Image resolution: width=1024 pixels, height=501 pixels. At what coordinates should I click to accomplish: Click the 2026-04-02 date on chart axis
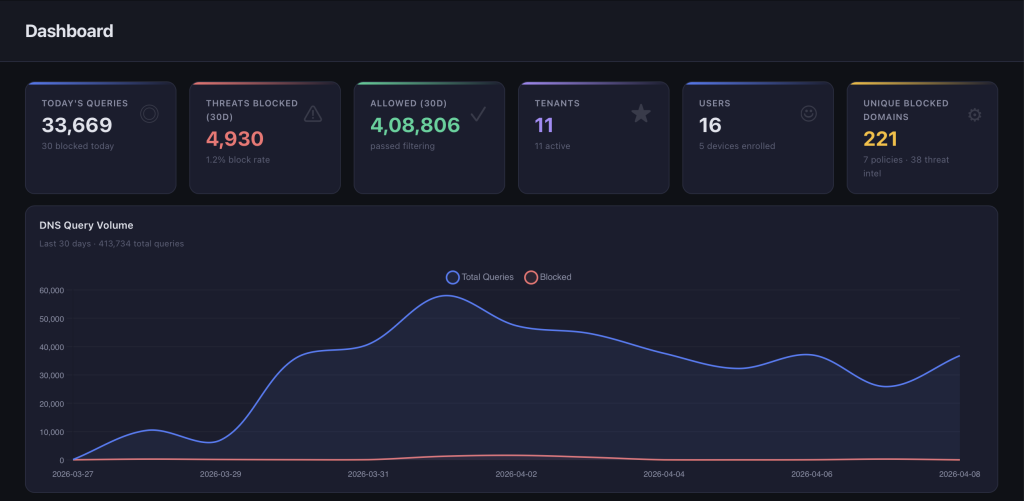pyautogui.click(x=518, y=474)
